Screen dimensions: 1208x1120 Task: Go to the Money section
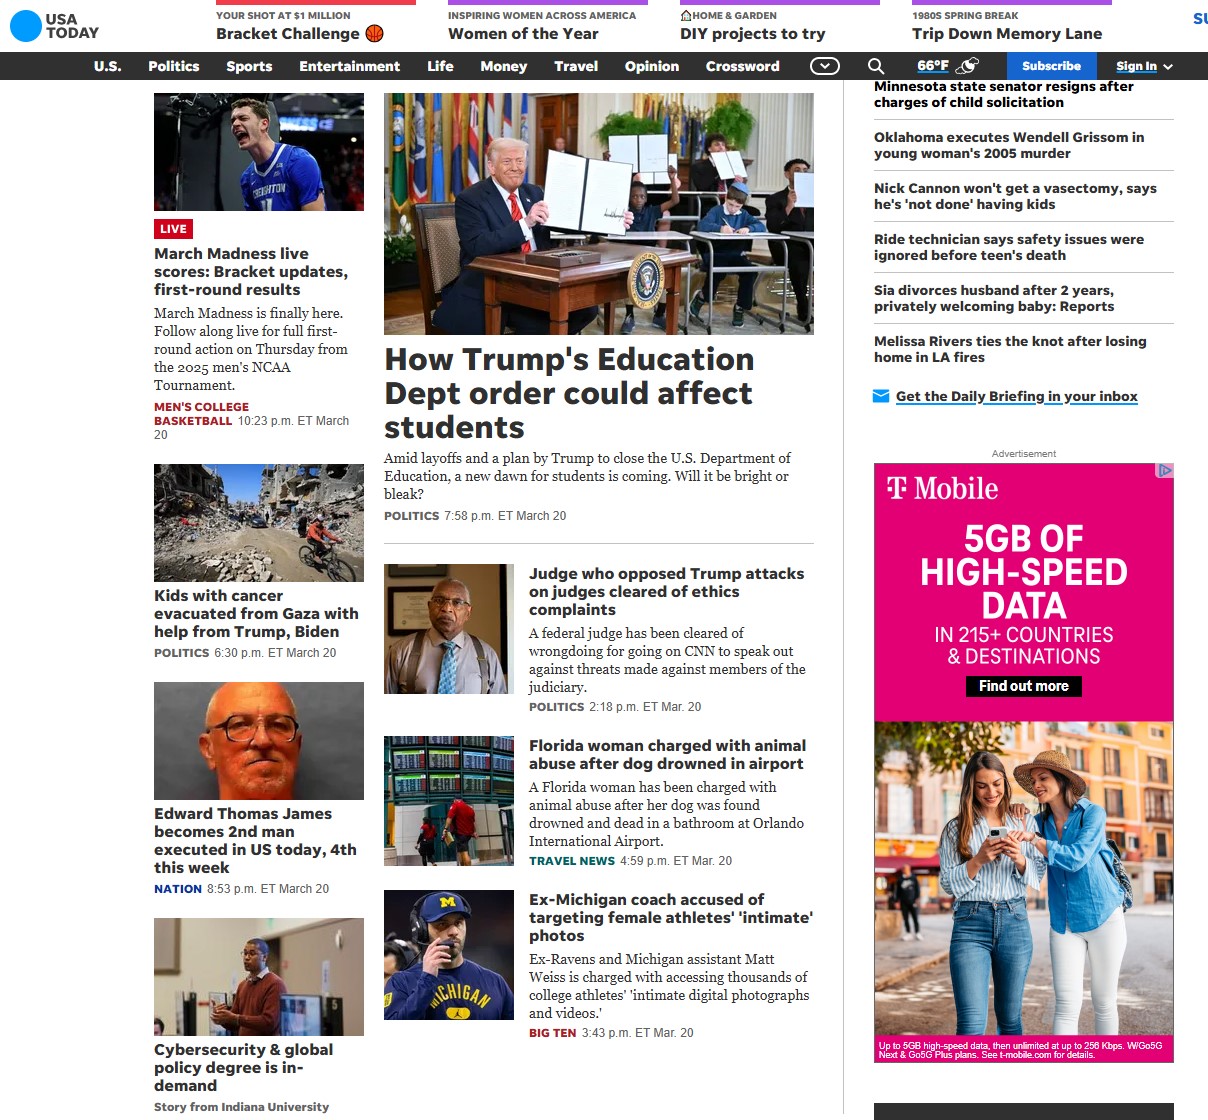[504, 66]
